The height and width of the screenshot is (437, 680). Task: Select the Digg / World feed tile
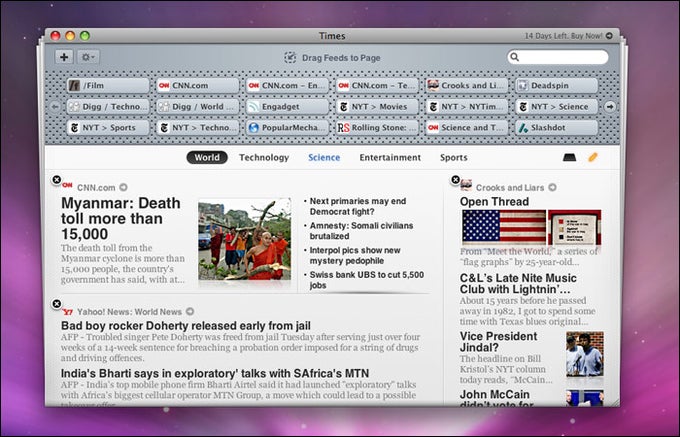(x=198, y=107)
